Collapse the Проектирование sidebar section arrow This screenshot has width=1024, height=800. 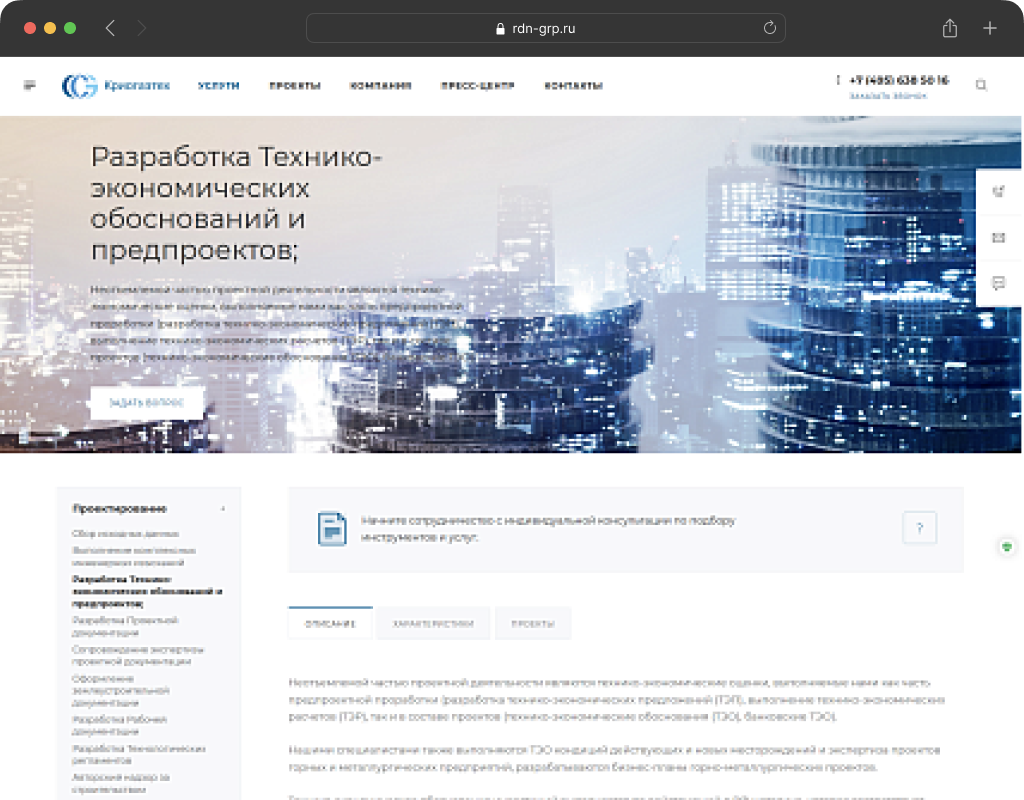(223, 509)
